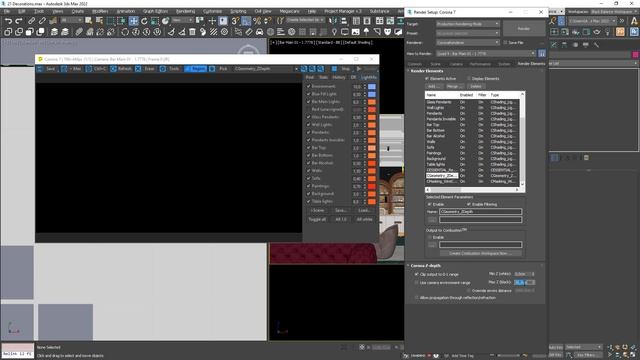The image size is (640, 360).
Task: Toggle the Angle Snap icon
Action: point(246,20)
